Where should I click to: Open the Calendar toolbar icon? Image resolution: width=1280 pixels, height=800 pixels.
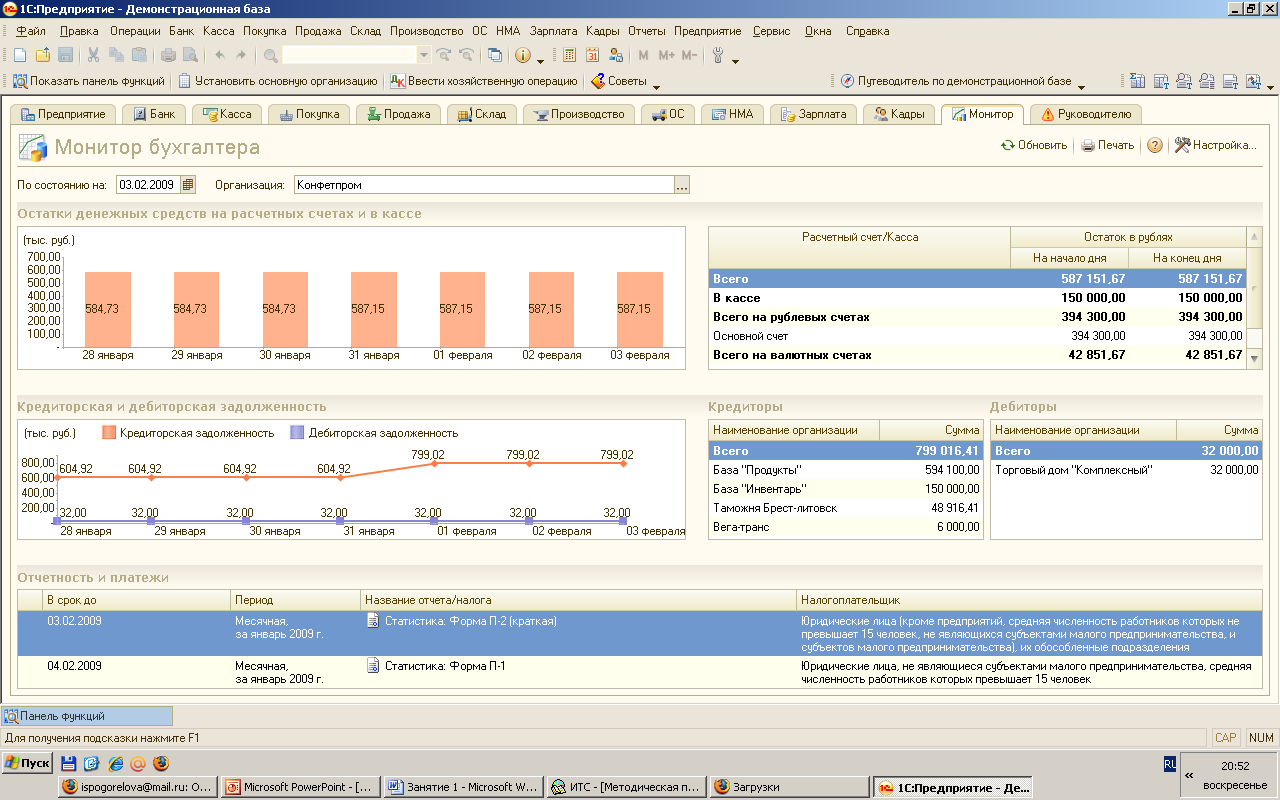[x=592, y=55]
